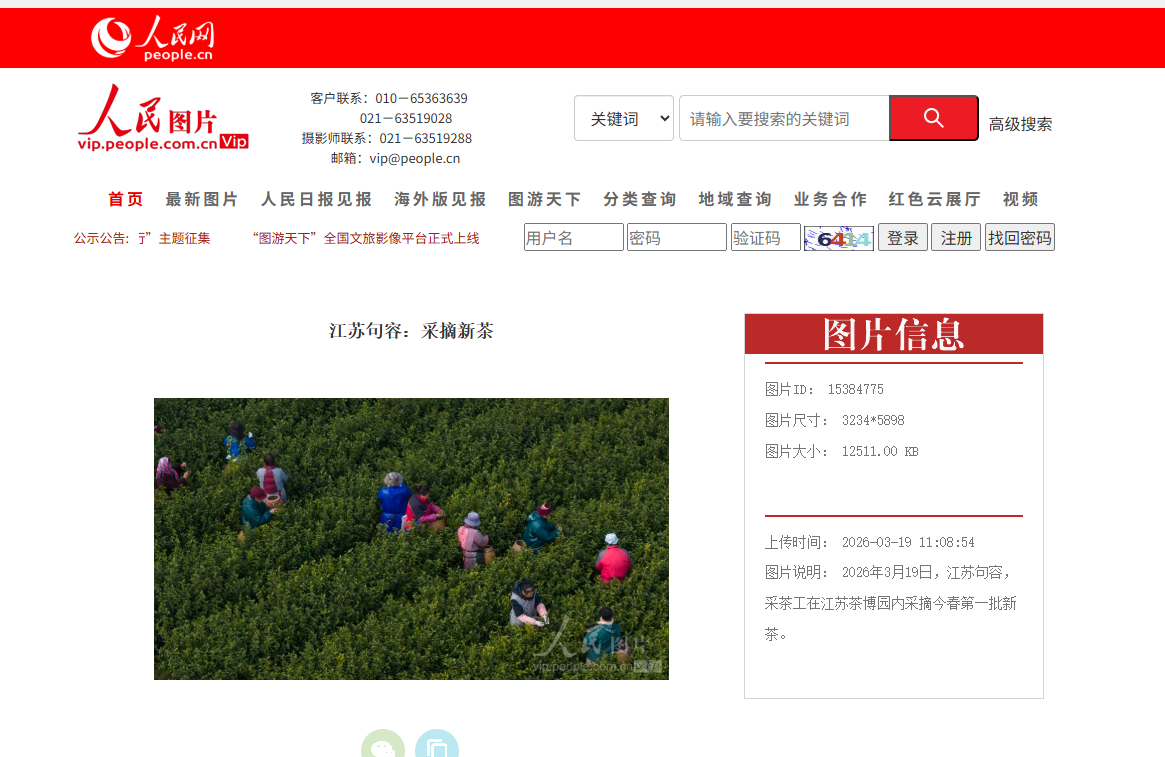
Task: Go to the 首页 home tab
Action: [x=126, y=199]
